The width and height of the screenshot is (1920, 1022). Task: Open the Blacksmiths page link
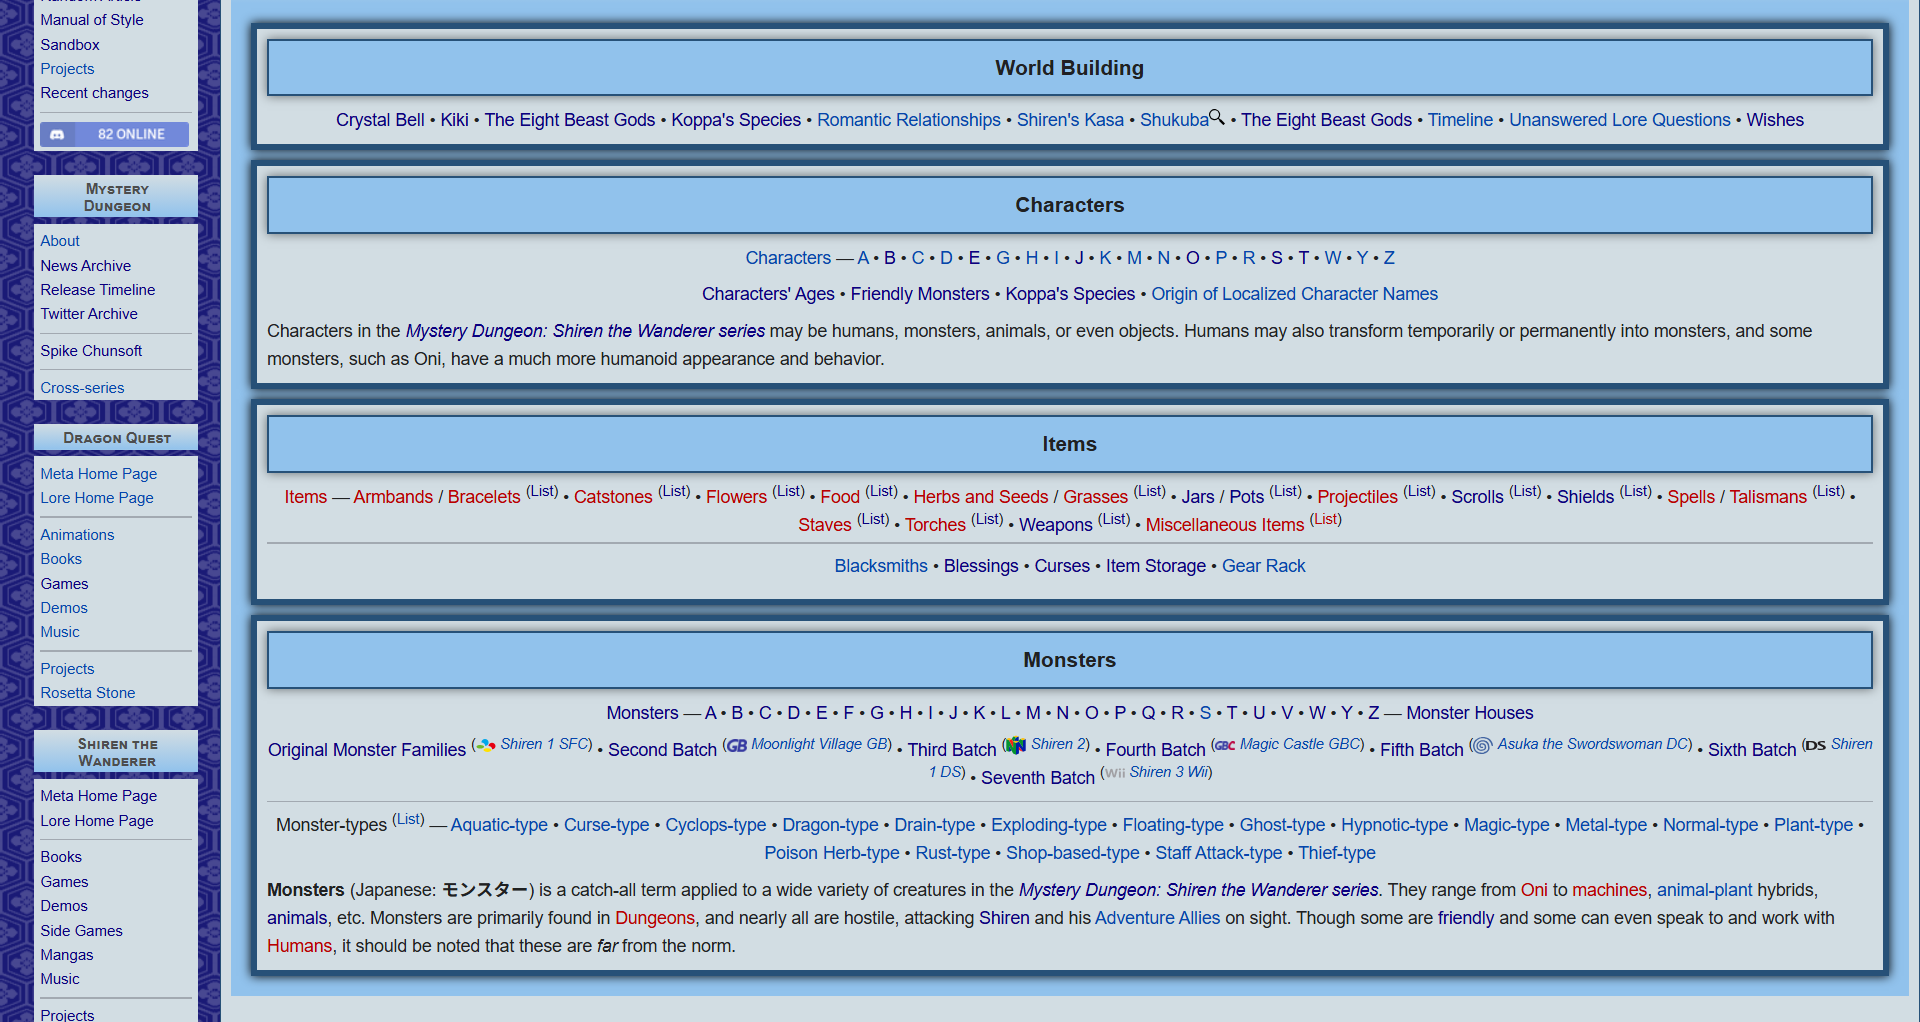click(881, 566)
